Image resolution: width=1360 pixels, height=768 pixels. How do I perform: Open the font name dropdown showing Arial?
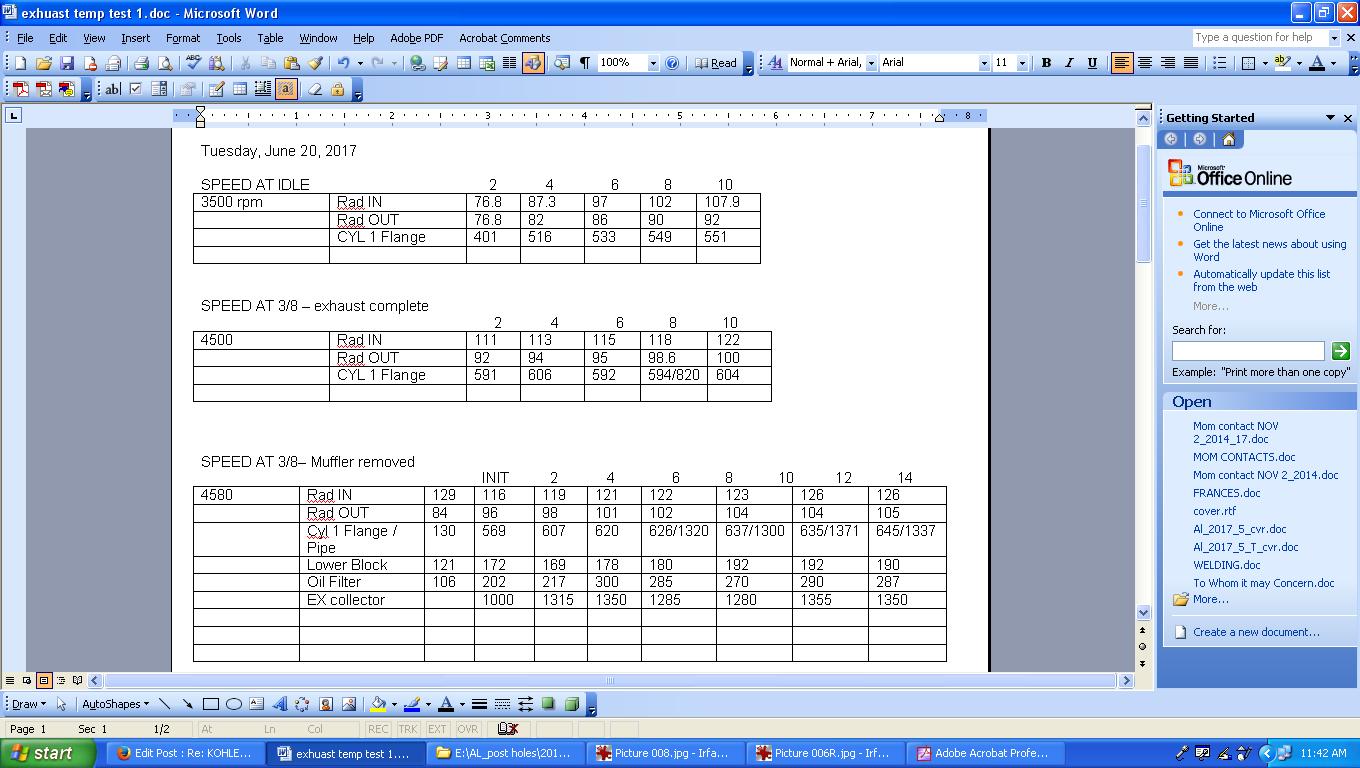point(984,63)
